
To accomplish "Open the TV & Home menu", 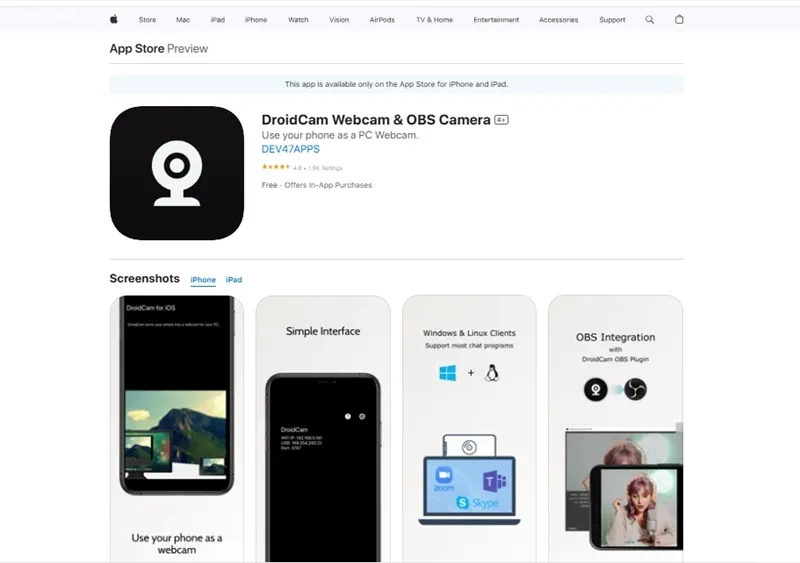I will pos(435,20).
